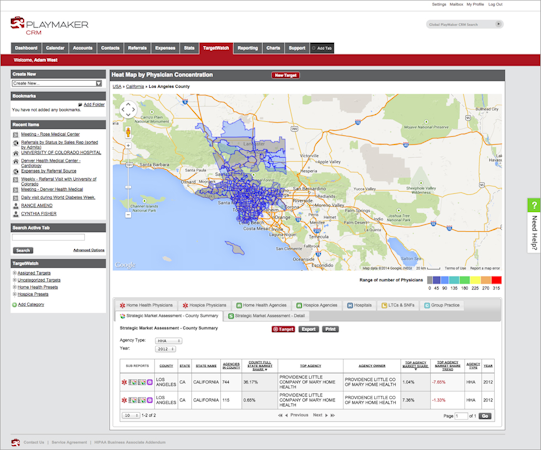The height and width of the screenshot is (450, 541).
Task: Click the My Profile link
Action: 475,4
